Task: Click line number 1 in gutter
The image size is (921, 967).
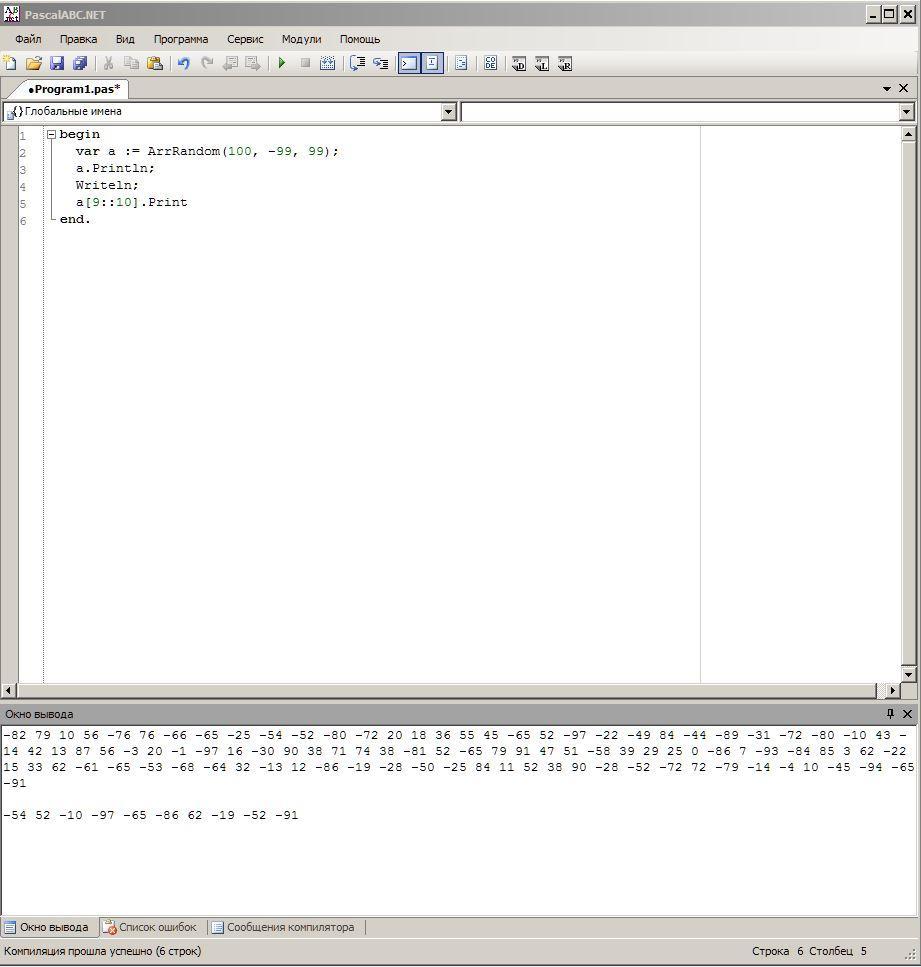Action: coord(23,136)
